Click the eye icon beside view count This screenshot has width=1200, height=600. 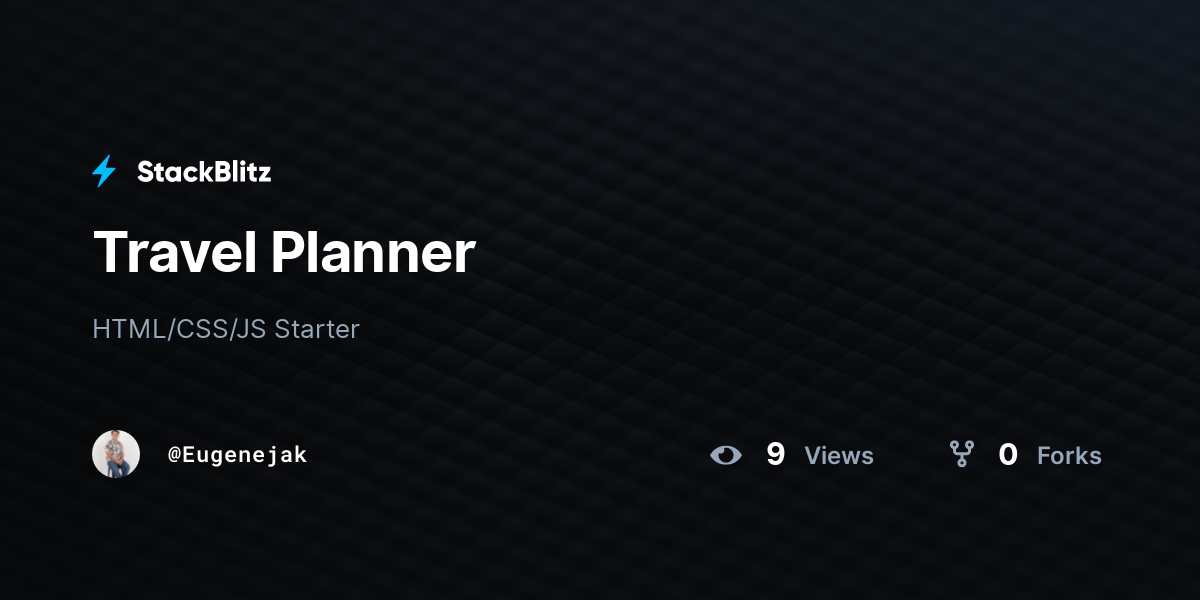(726, 455)
